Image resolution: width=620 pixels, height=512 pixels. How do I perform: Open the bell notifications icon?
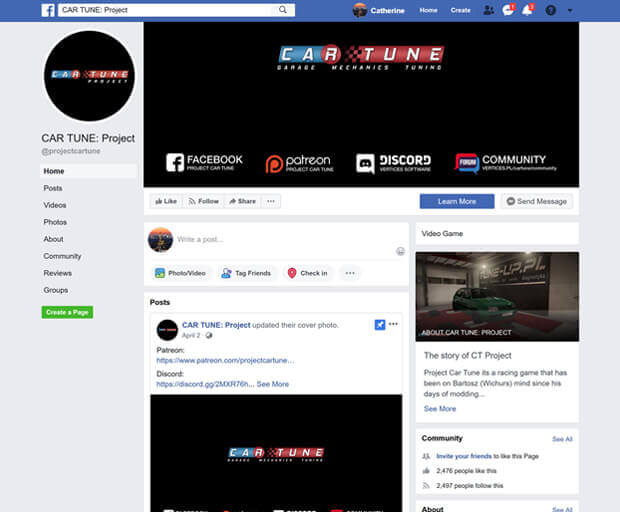(527, 10)
